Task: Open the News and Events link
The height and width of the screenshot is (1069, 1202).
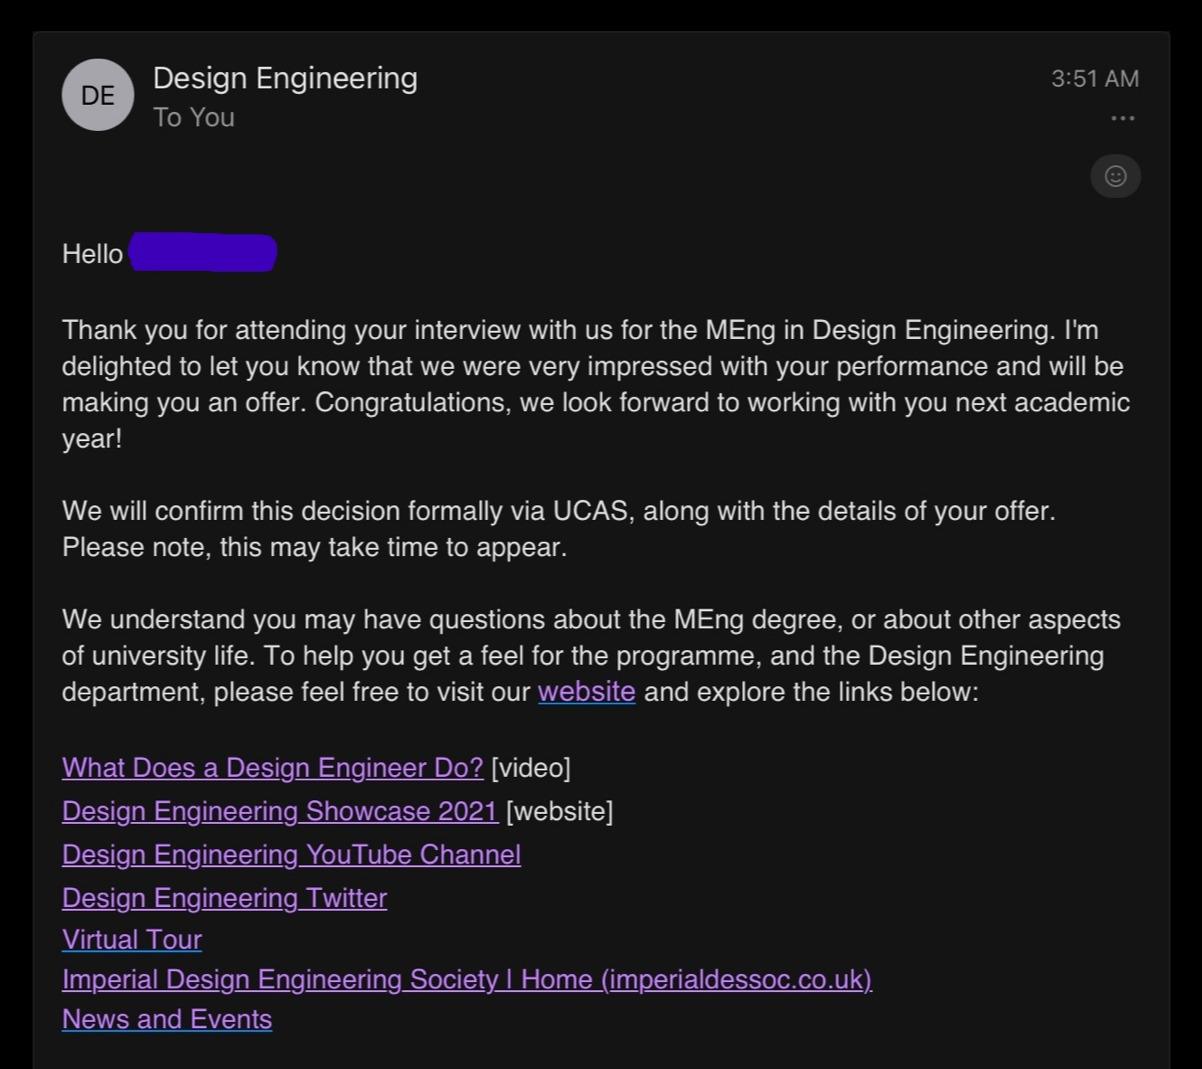Action: (x=167, y=1019)
